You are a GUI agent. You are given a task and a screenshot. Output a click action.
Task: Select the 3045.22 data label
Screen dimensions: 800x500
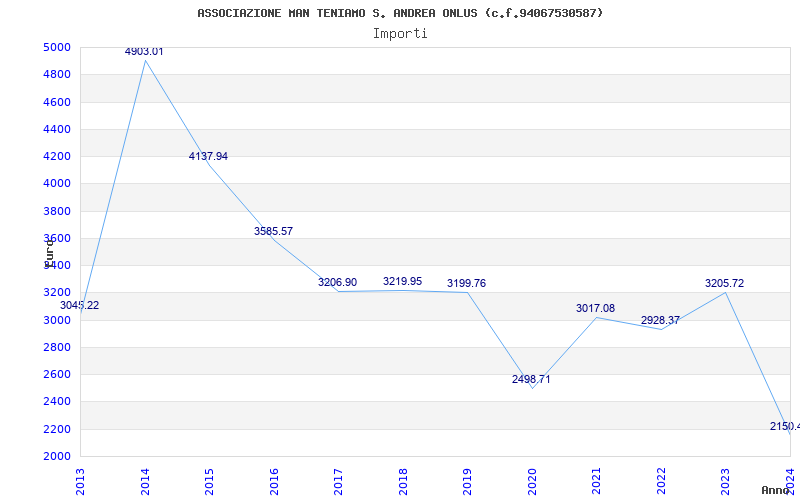tap(80, 306)
